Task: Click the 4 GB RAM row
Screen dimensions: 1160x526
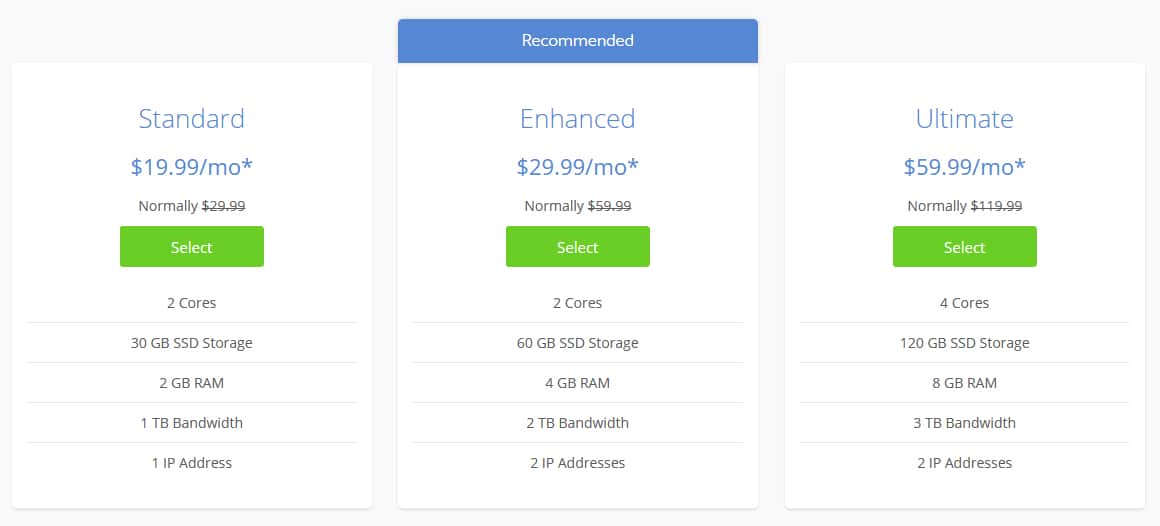Action: (578, 383)
